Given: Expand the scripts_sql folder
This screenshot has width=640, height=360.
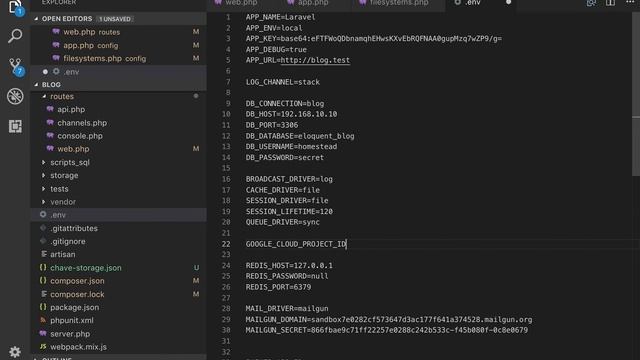Looking at the screenshot, I should pyautogui.click(x=44, y=162).
